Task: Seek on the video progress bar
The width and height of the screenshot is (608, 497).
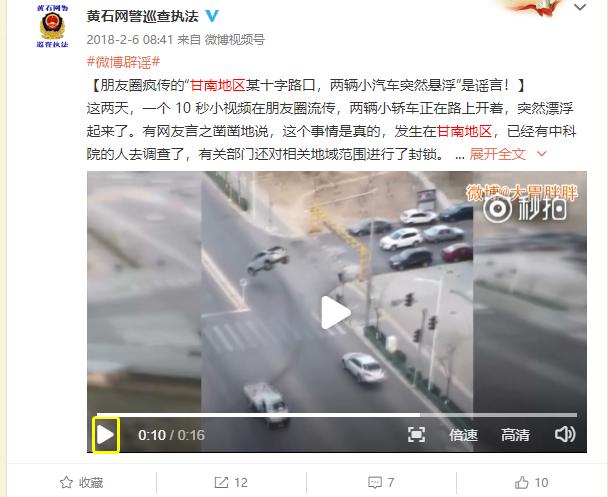Action: coord(337,414)
